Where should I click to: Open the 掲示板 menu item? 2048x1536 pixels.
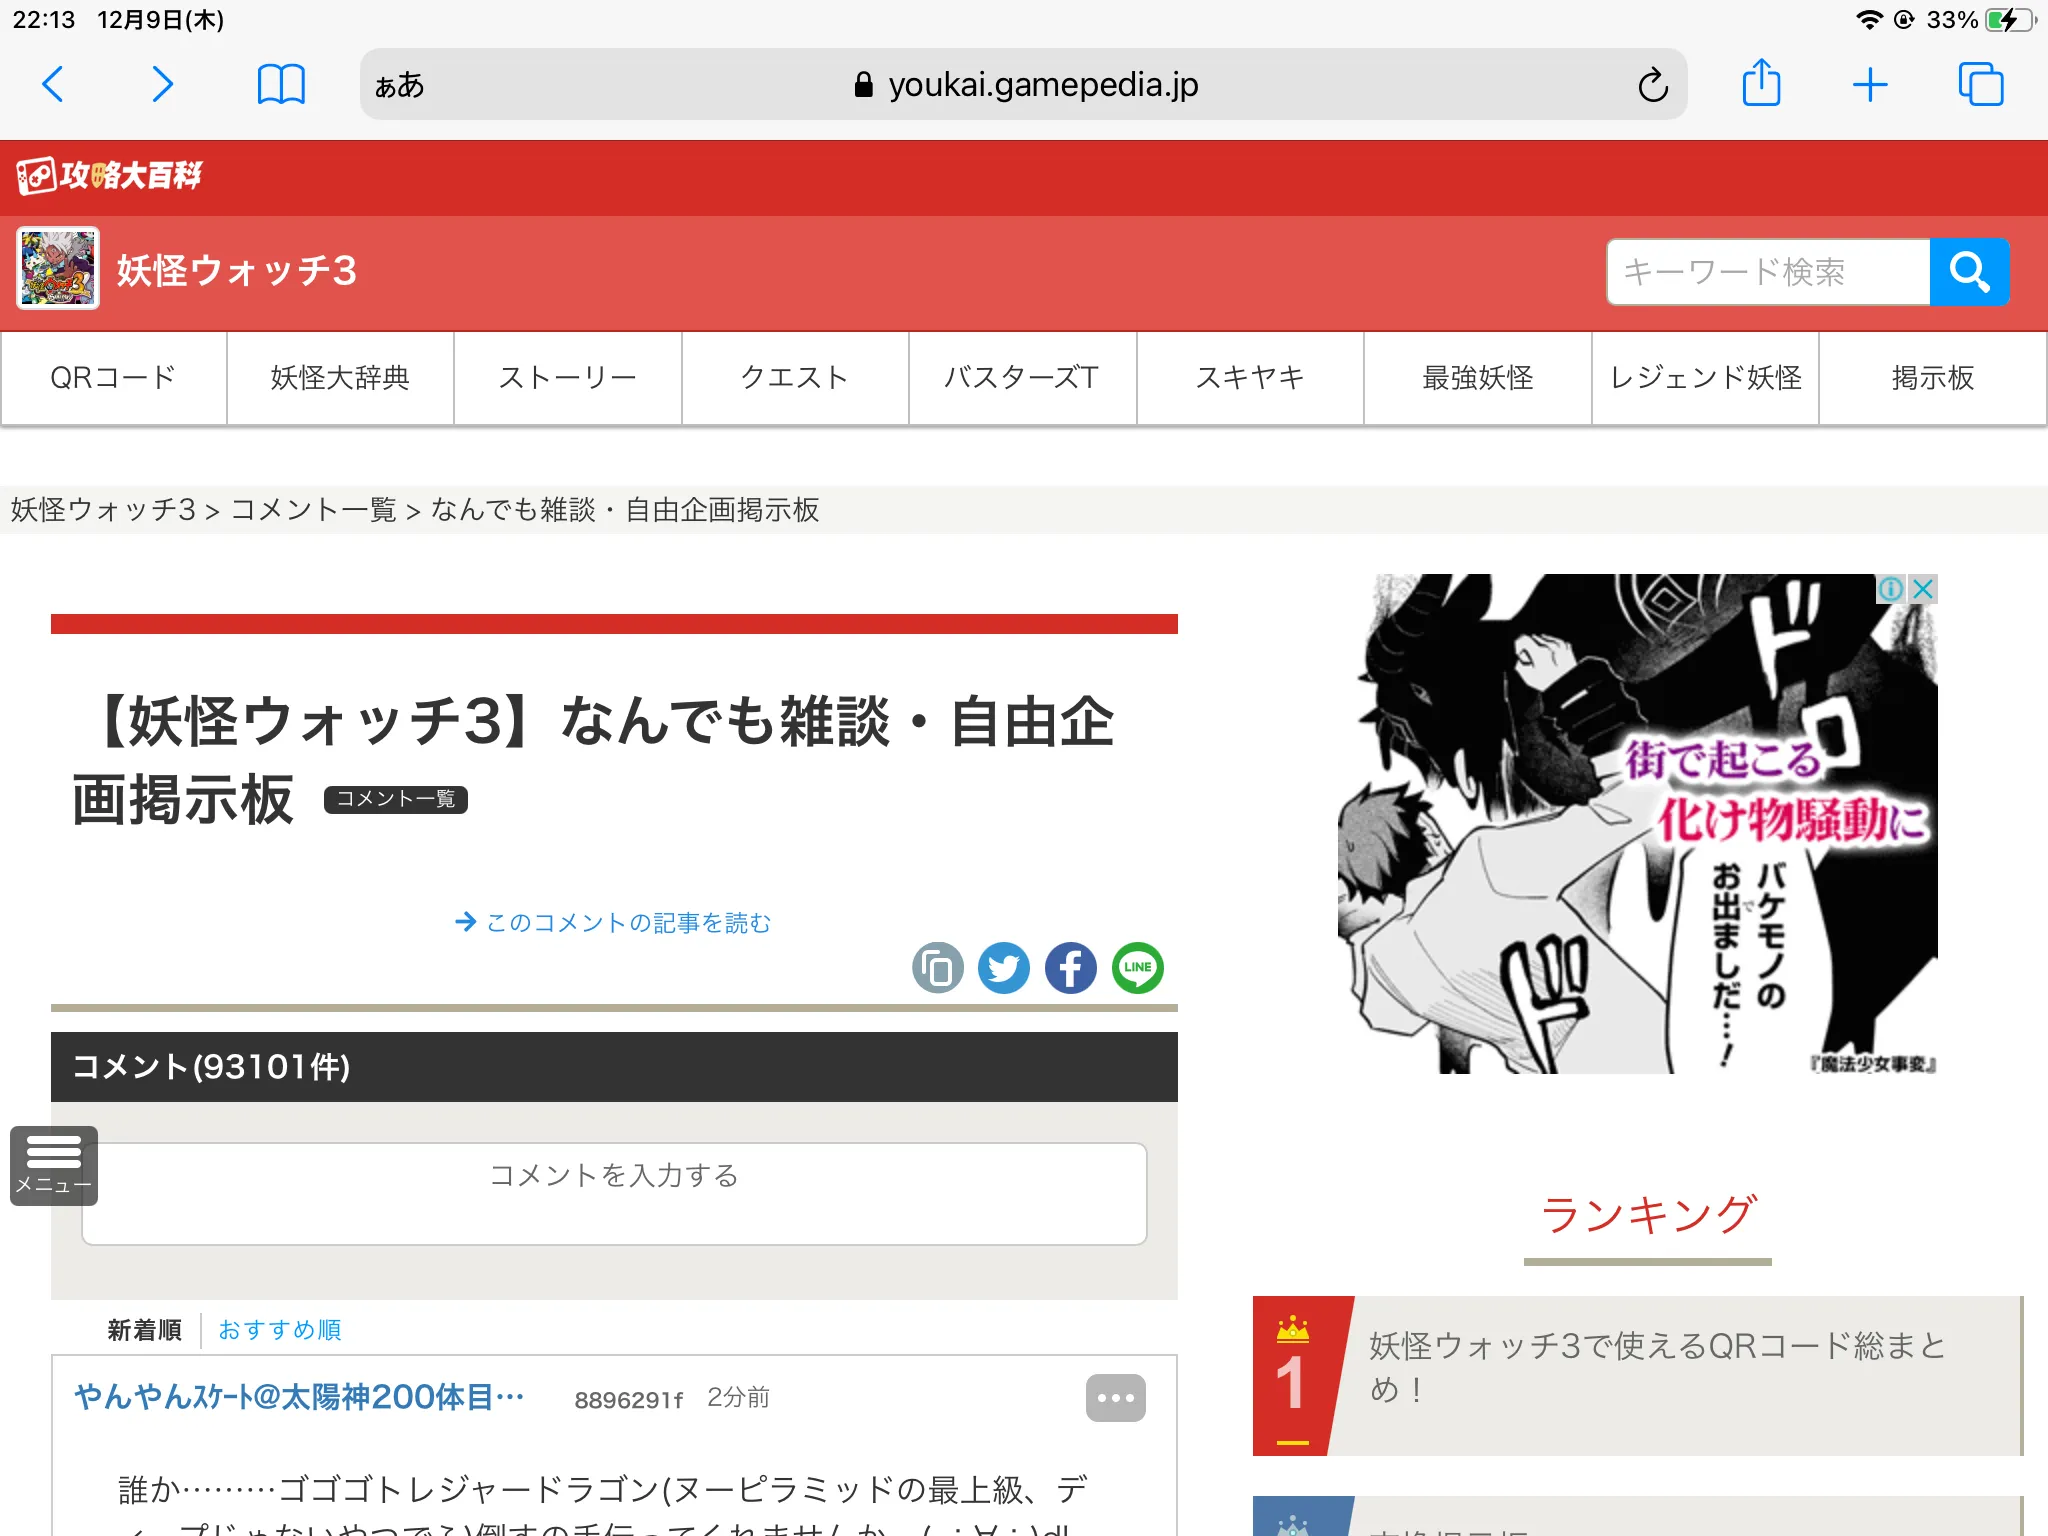pos(1933,378)
